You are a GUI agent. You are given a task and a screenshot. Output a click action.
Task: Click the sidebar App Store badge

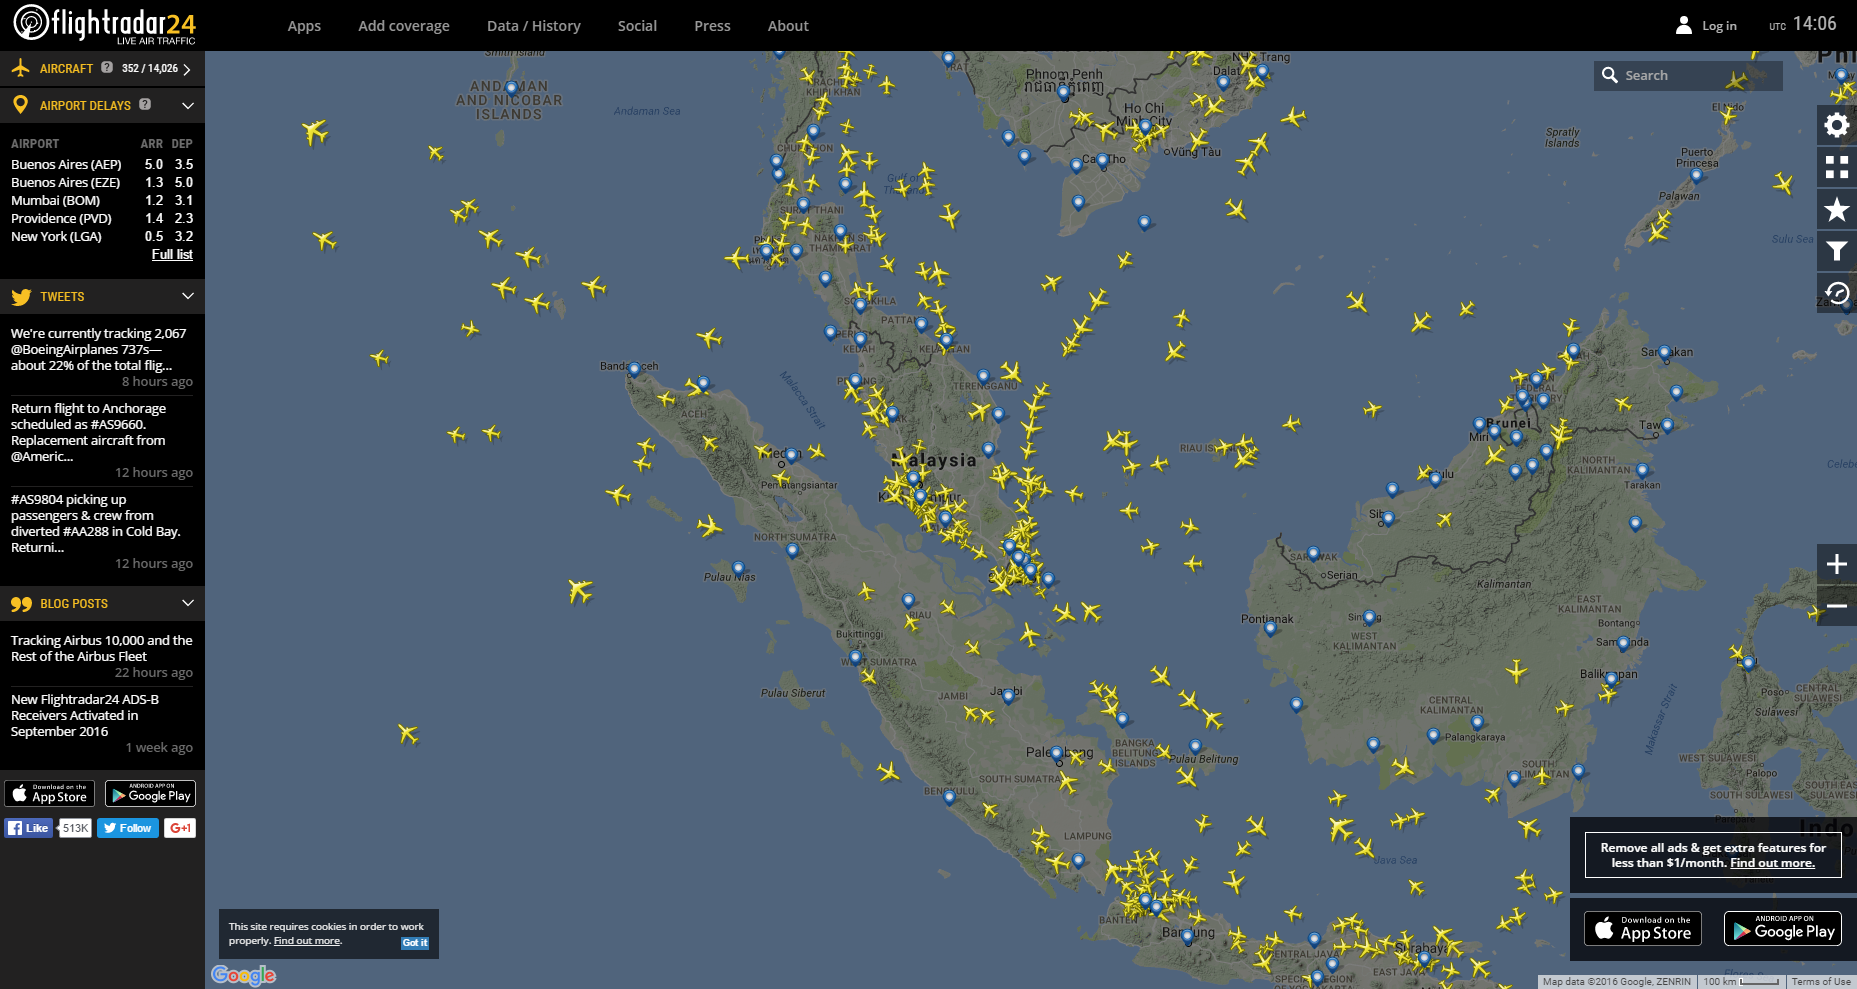[x=50, y=794]
